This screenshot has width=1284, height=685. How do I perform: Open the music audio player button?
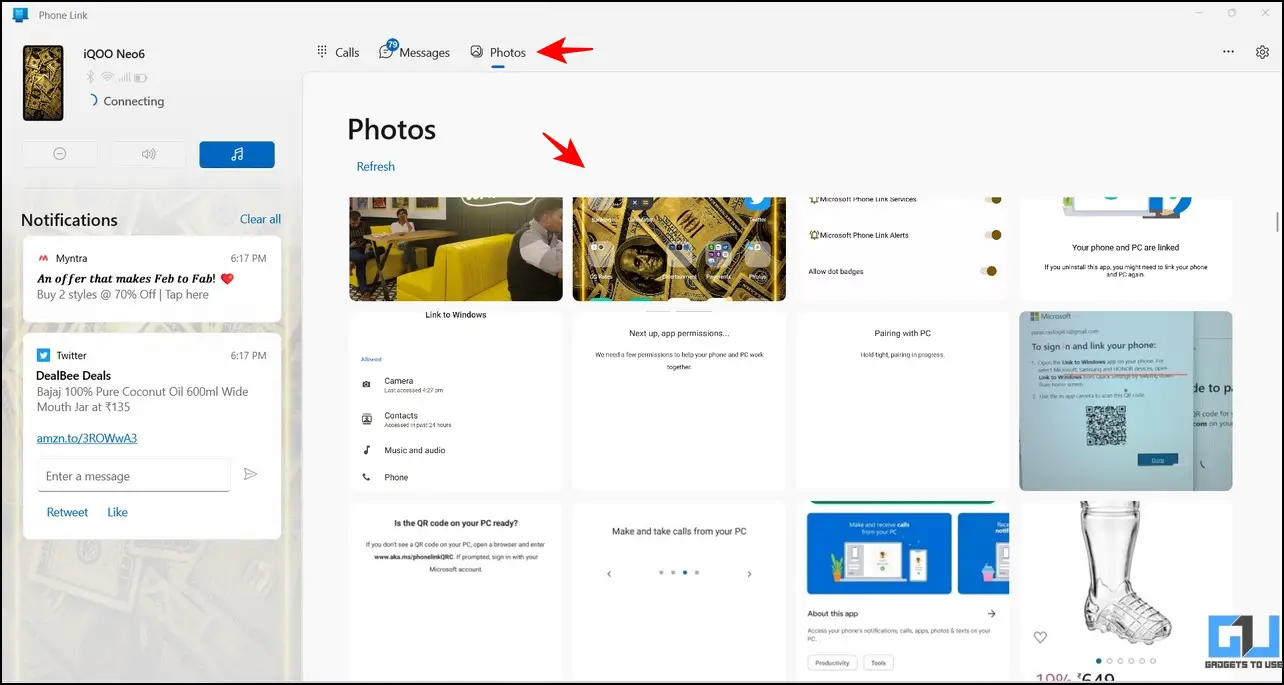[x=237, y=154]
